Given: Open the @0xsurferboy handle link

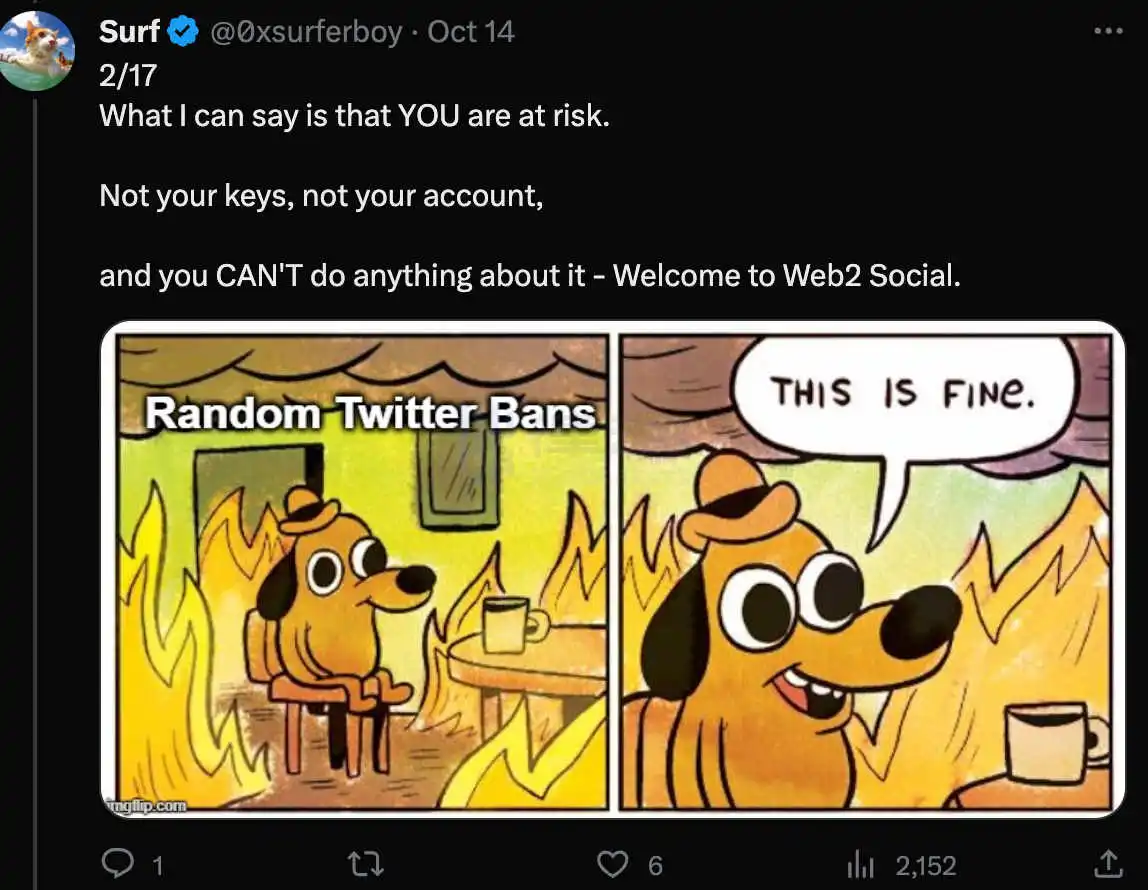Looking at the screenshot, I should (x=306, y=32).
